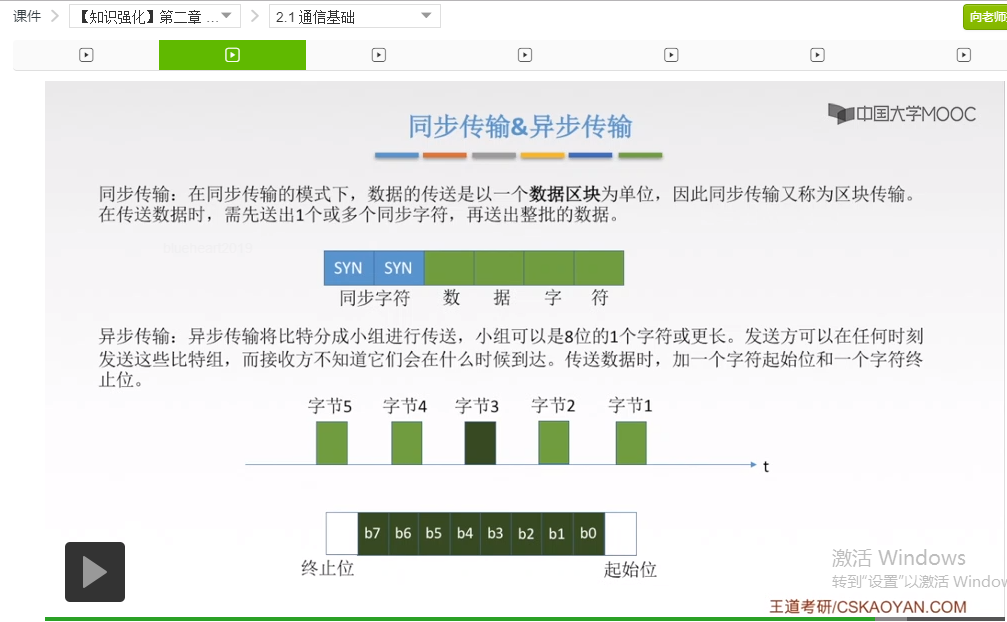The image size is (1007, 622).
Task: Click the breadcrumb arrow before 2.1 通信基础
Action: pos(255,16)
